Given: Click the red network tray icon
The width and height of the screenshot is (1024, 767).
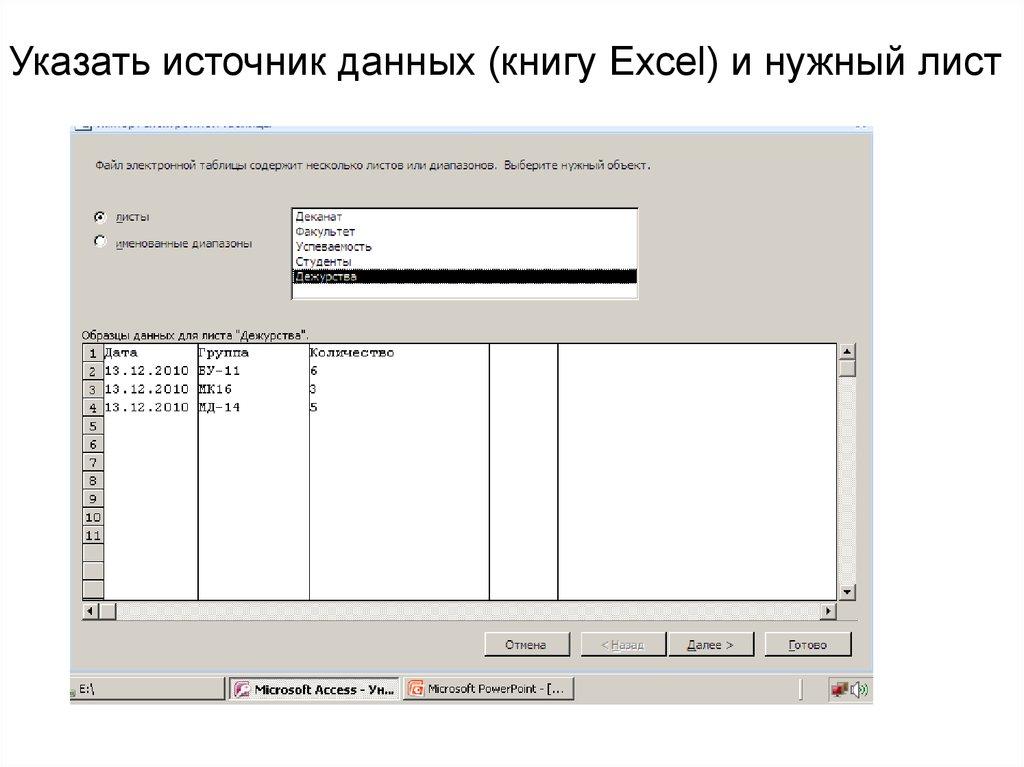Looking at the screenshot, I should click(x=840, y=689).
